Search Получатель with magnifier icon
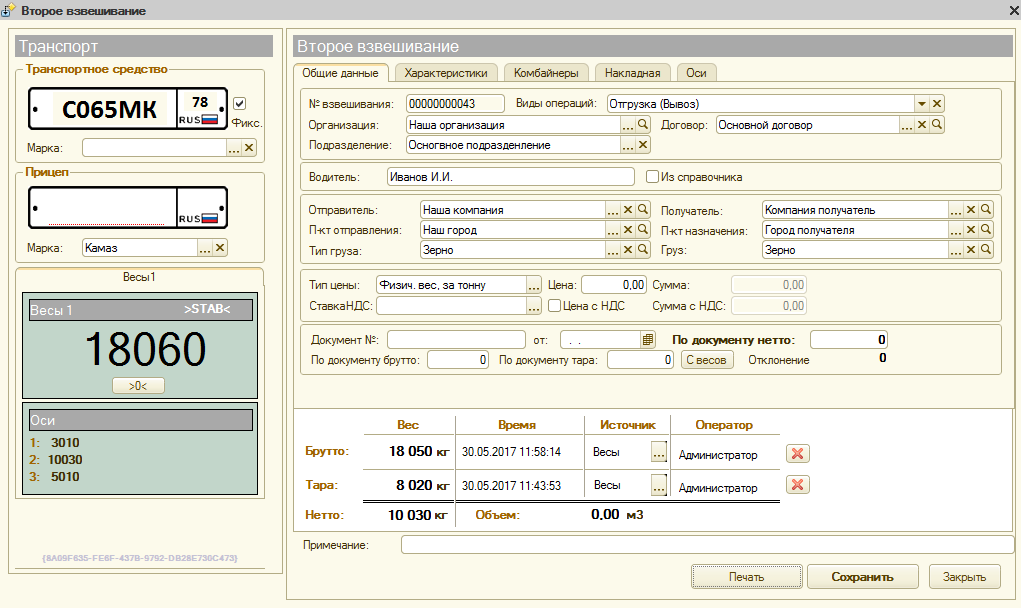The width and height of the screenshot is (1021, 608). click(985, 210)
